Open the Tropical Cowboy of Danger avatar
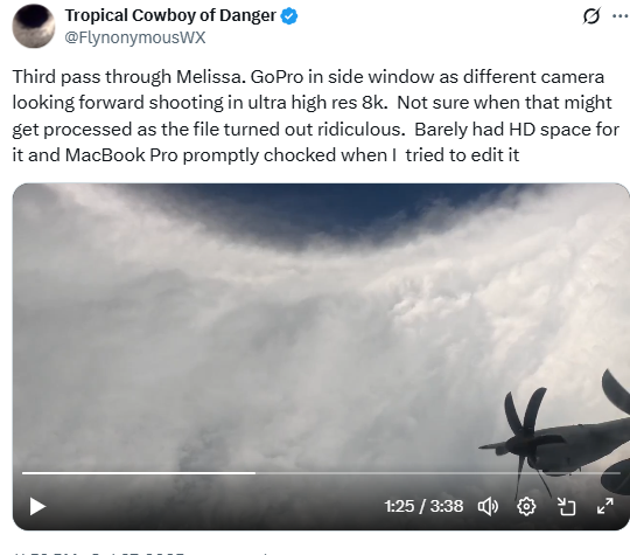The width and height of the screenshot is (630, 555). [x=34, y=26]
